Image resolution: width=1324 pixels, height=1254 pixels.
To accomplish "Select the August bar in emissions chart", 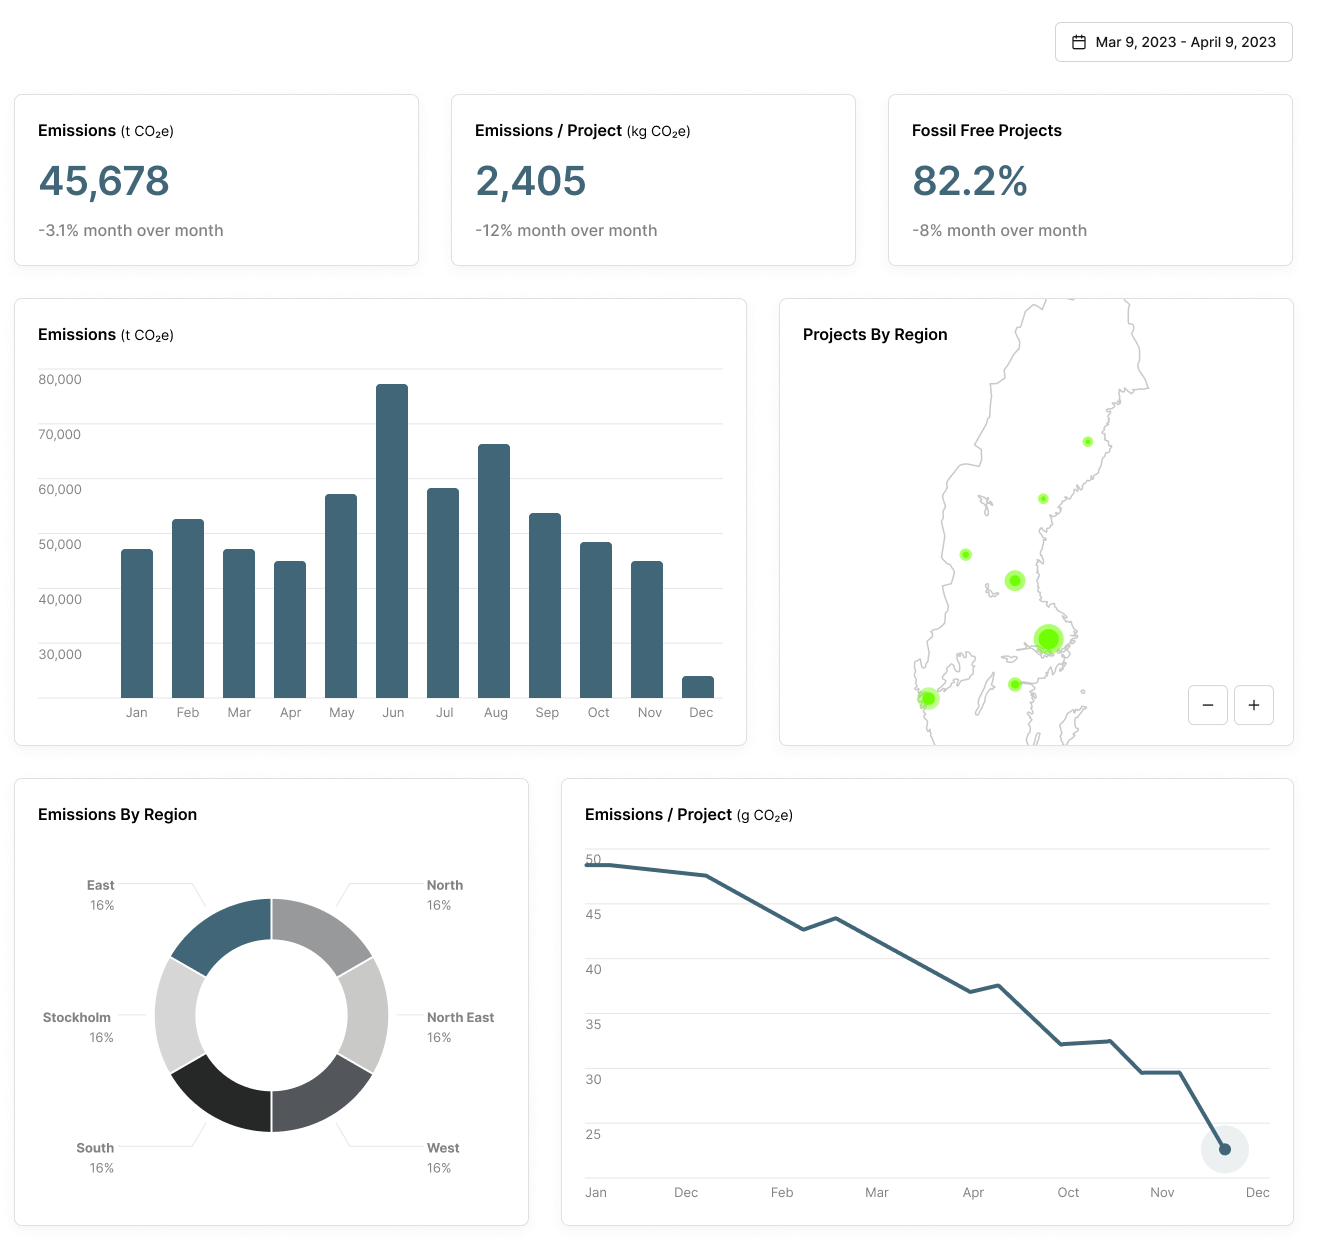I will click(x=494, y=570).
